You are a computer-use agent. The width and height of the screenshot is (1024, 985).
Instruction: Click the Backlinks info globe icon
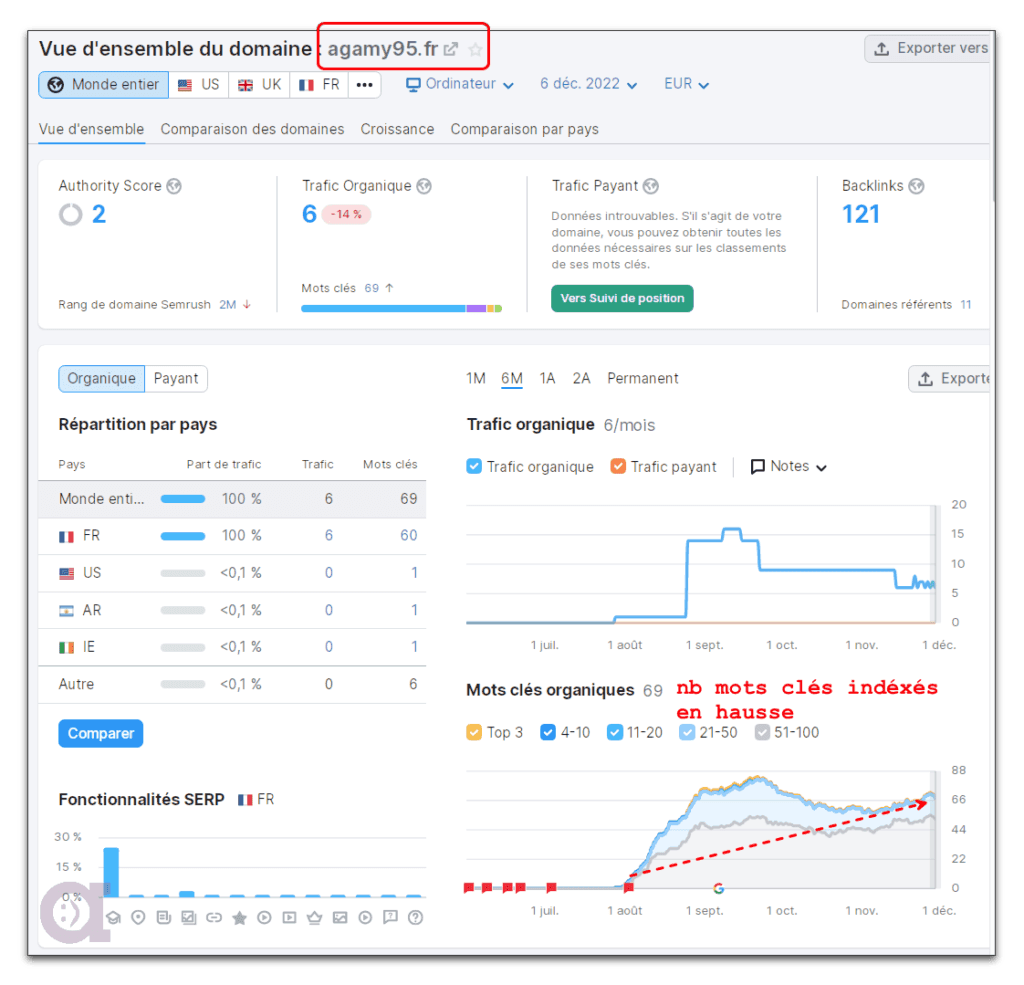click(x=916, y=186)
